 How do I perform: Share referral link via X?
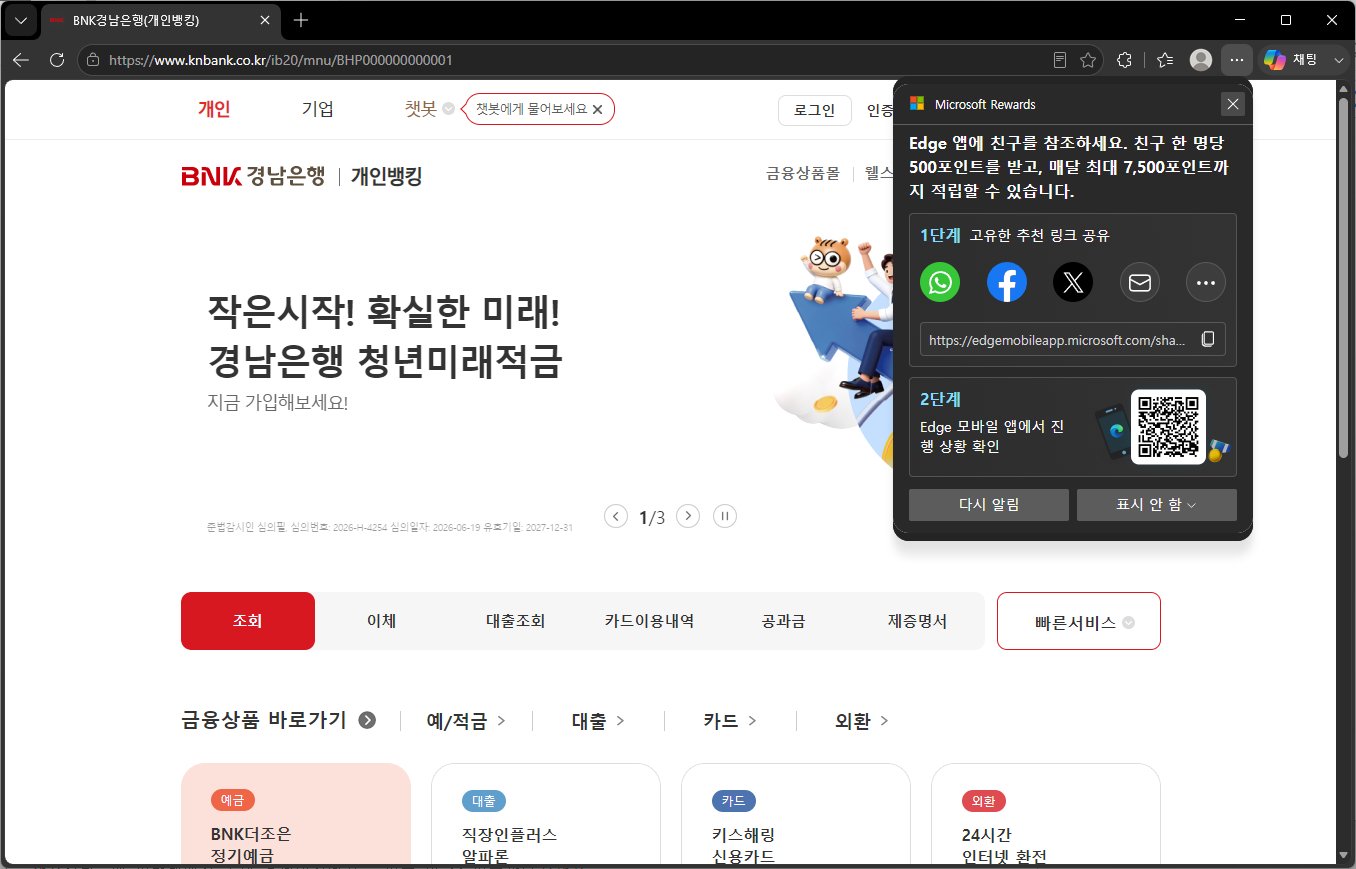(1073, 282)
